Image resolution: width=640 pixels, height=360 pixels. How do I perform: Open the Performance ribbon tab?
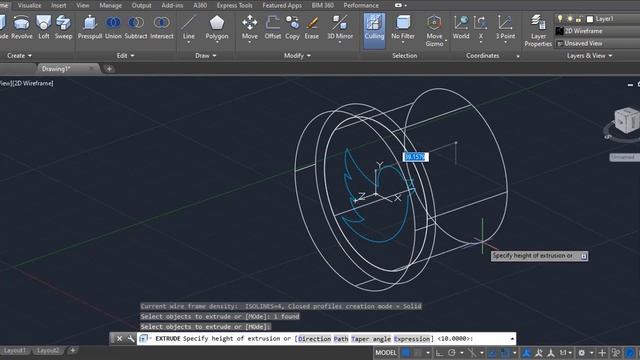[361, 5]
